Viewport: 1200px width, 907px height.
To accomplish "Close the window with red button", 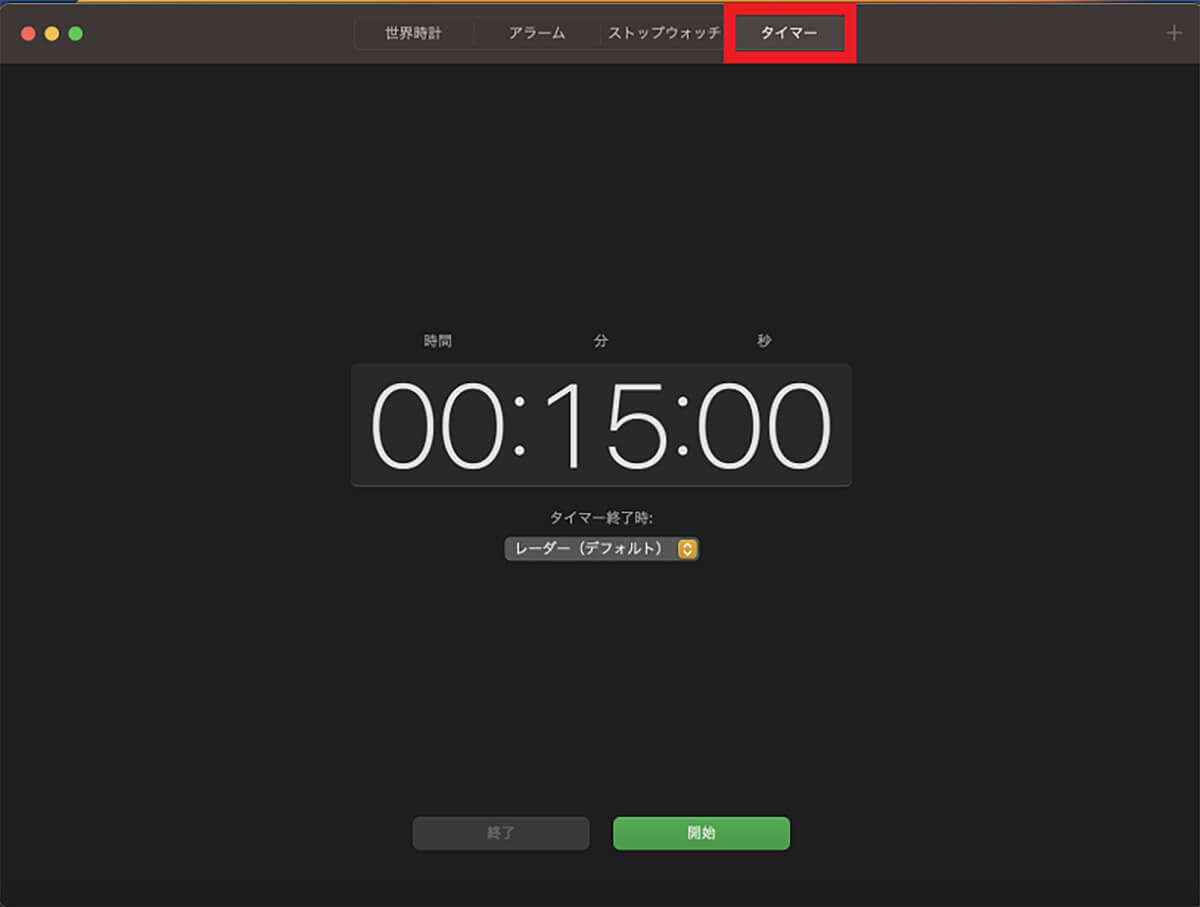I will [28, 33].
